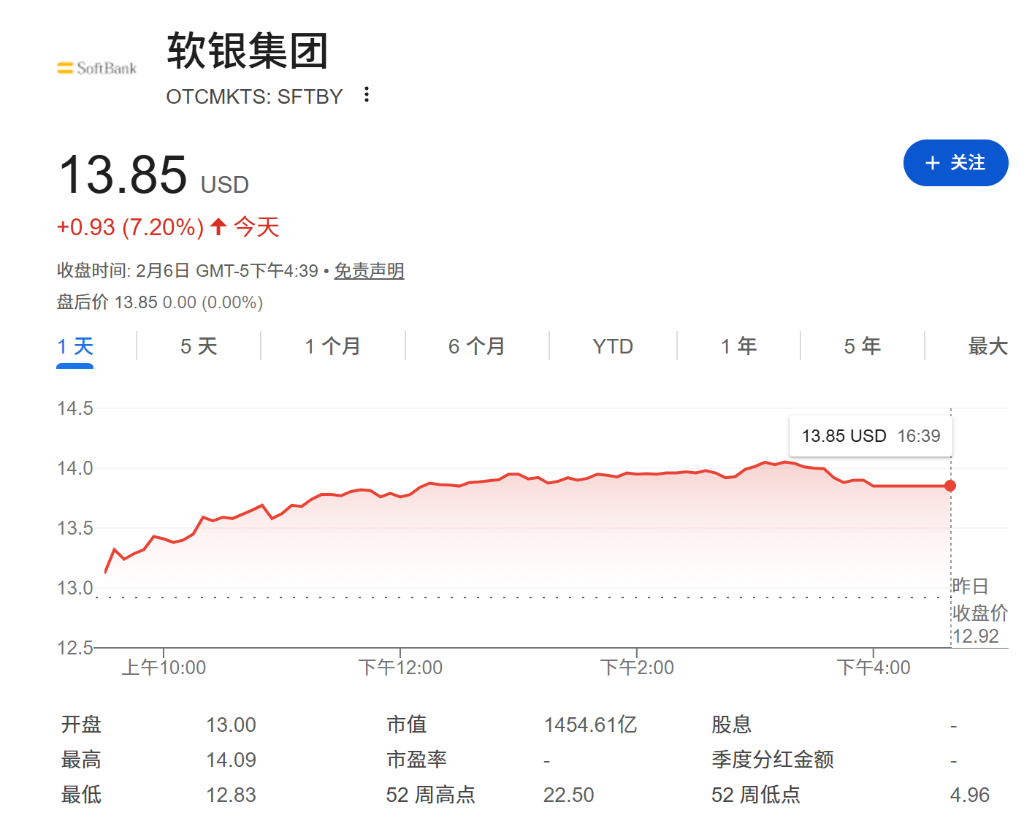Click the 下午2:00 axis label
Screen dimensions: 1024x825
pos(637,668)
